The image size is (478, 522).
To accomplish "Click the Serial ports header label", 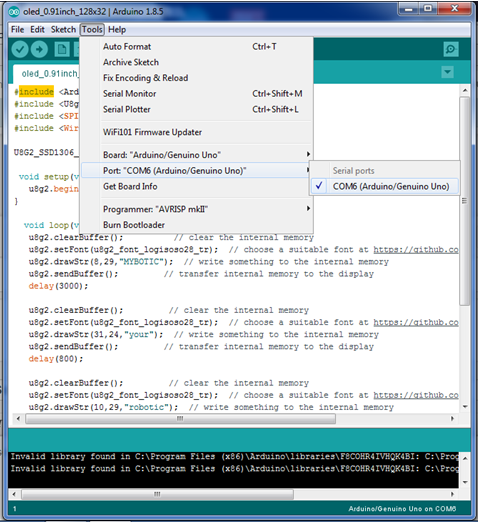I will (x=353, y=171).
